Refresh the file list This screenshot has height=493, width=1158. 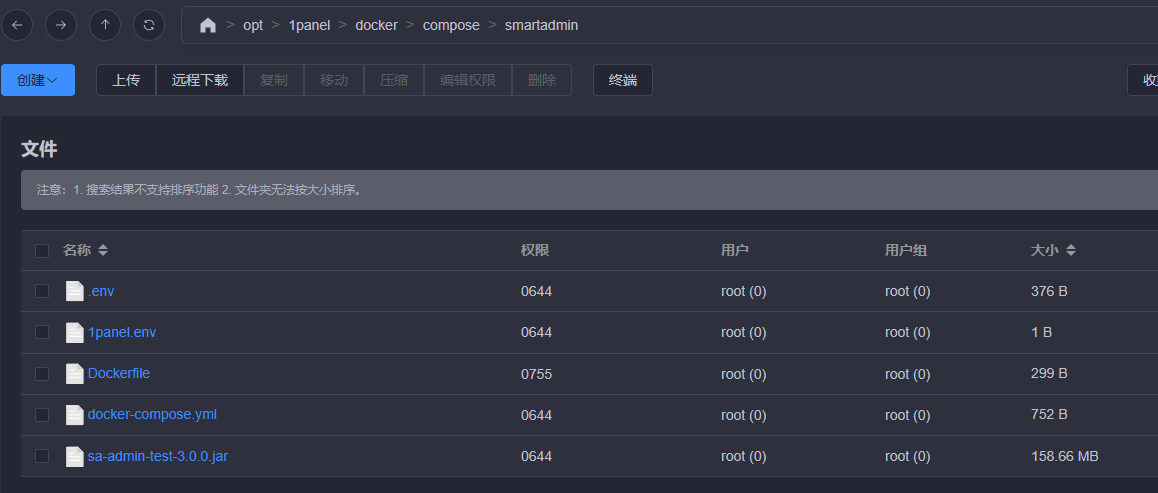[148, 25]
